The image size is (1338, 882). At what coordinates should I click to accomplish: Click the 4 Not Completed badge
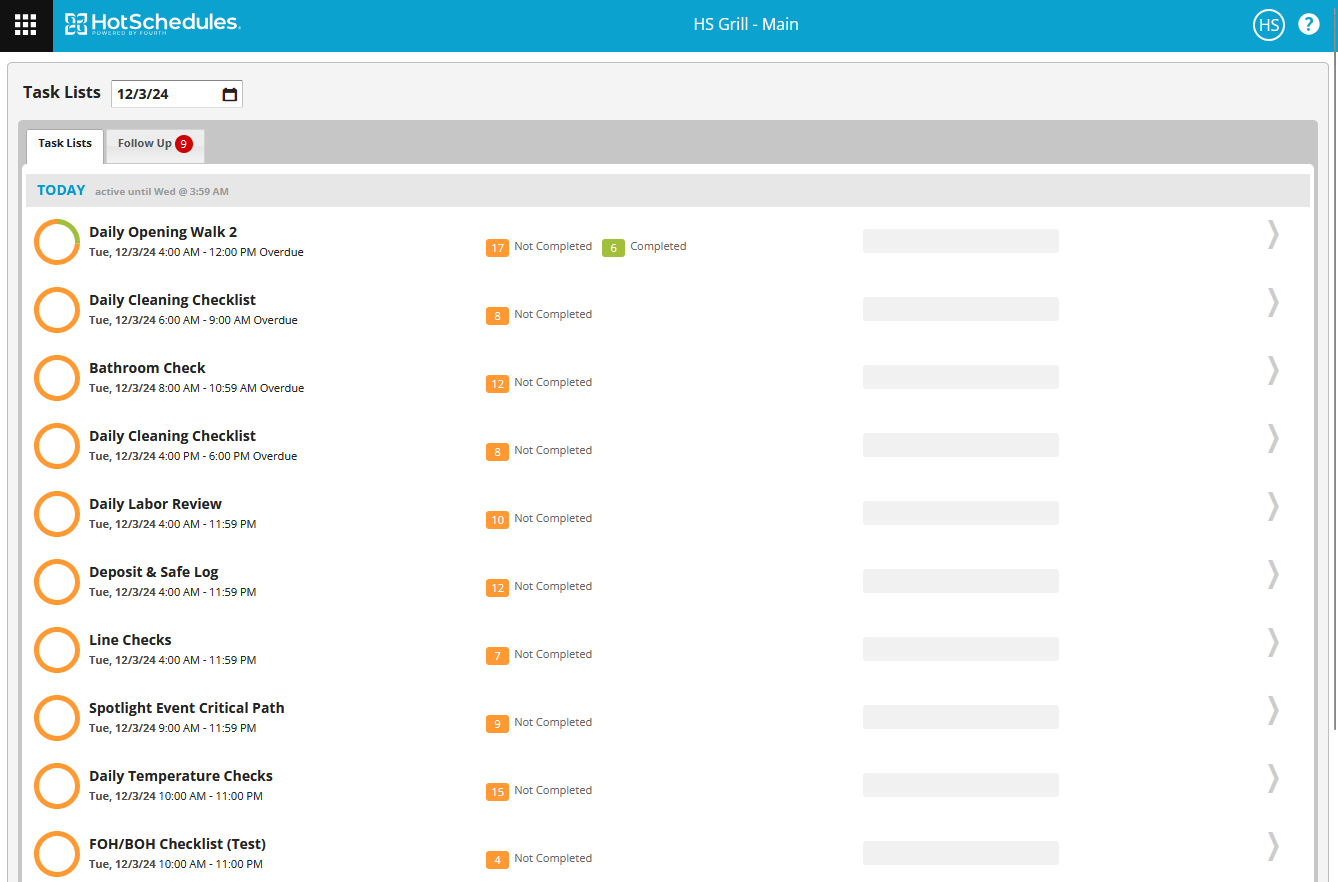pos(497,860)
